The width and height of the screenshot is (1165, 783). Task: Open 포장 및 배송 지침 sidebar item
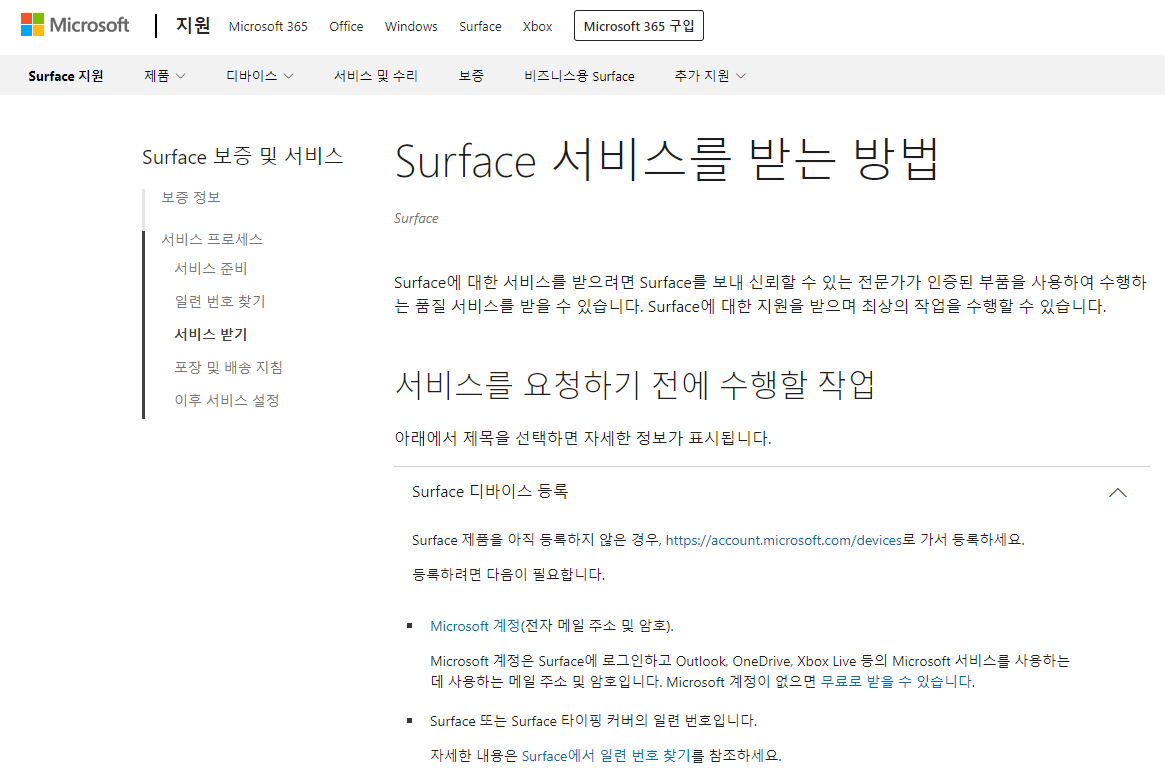coord(228,367)
